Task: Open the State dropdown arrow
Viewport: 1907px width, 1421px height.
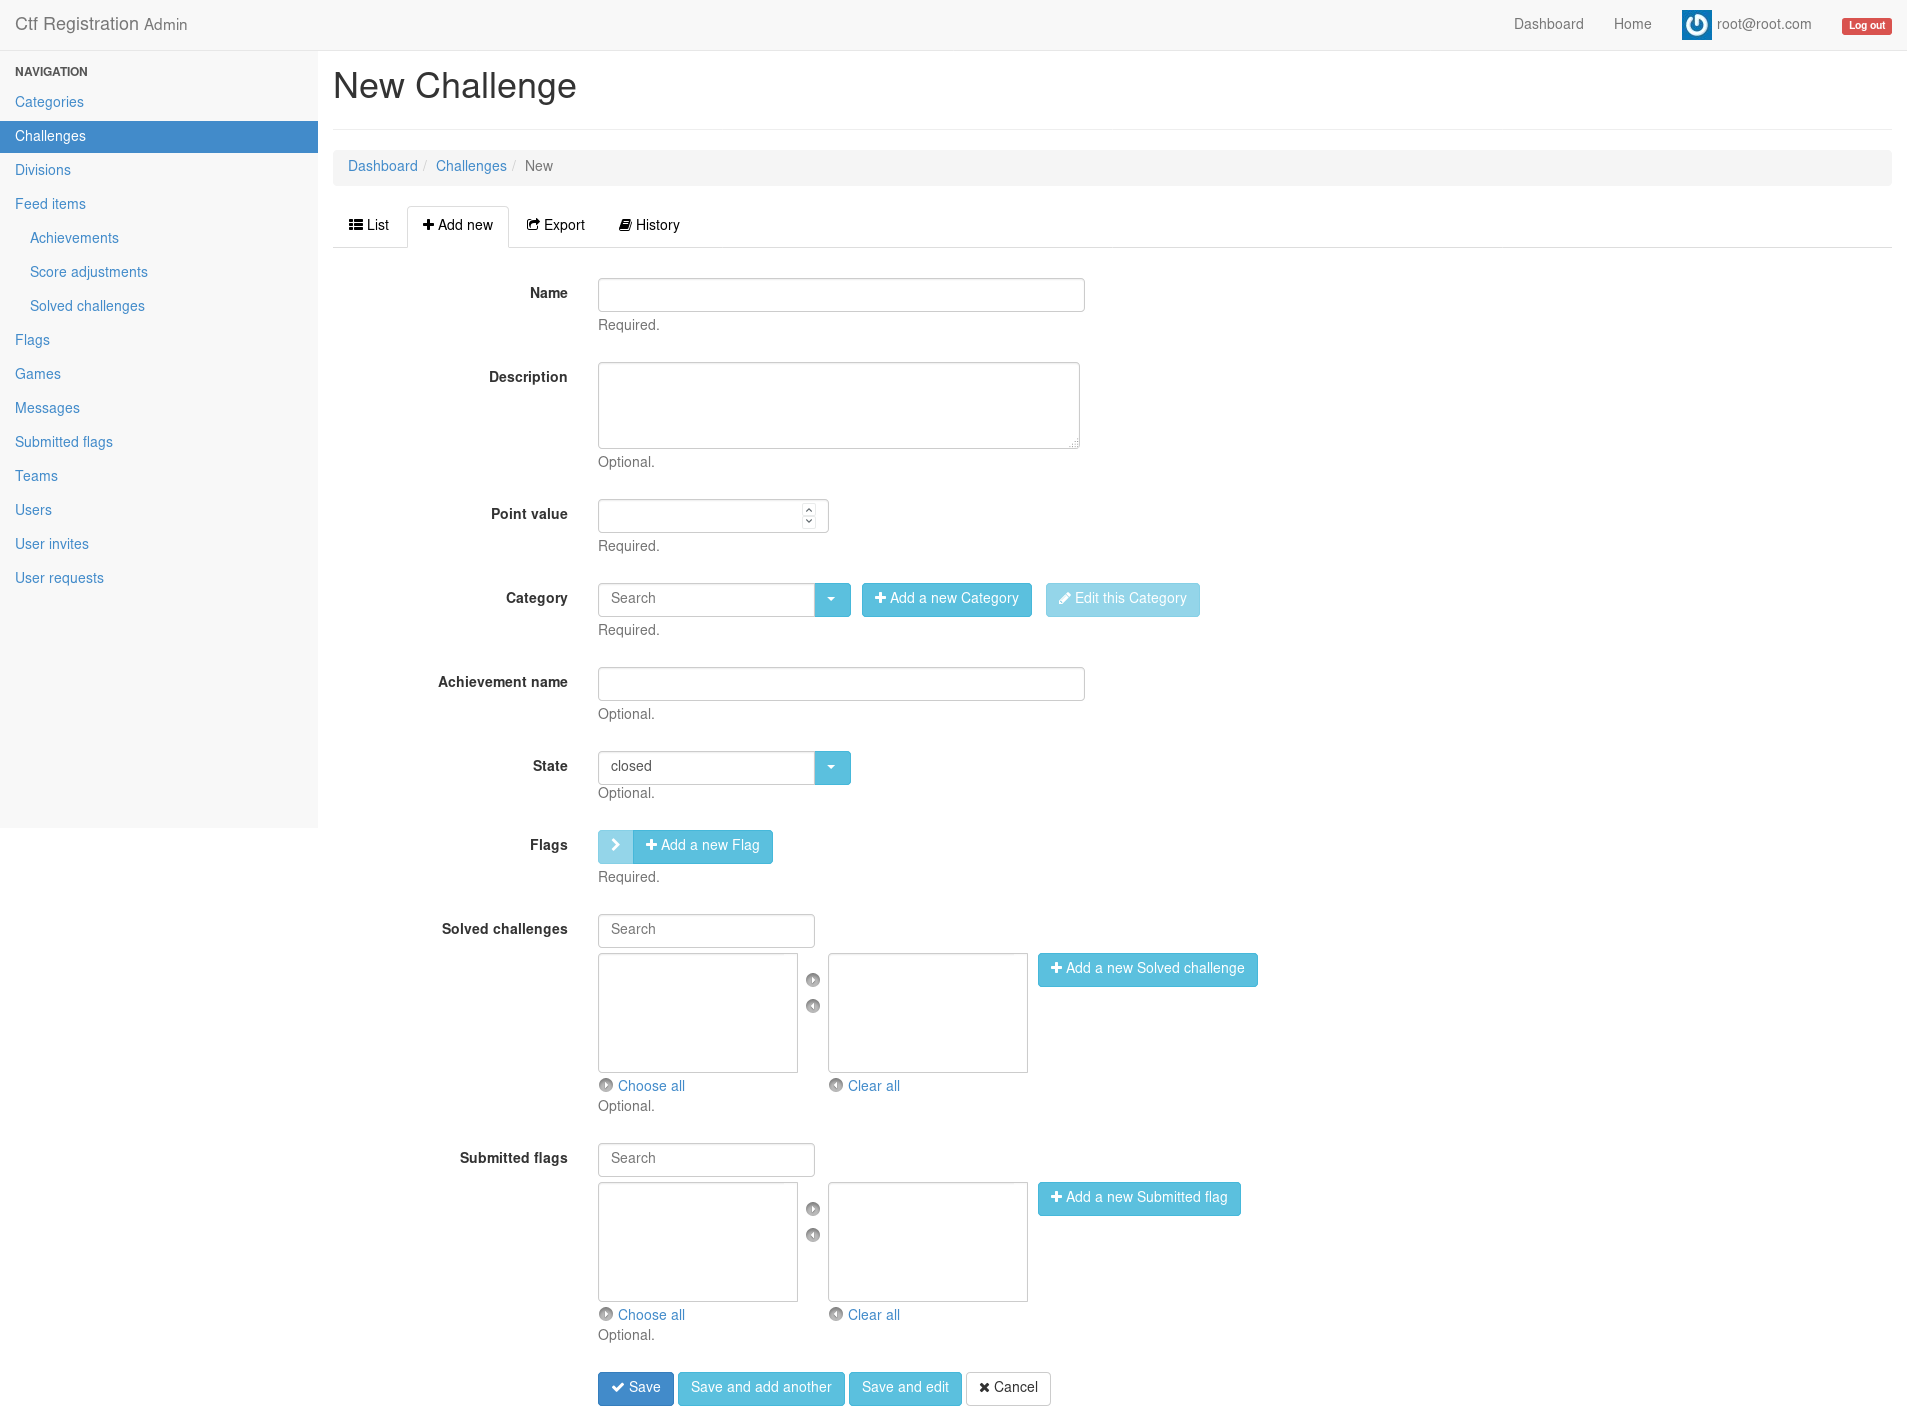Action: pos(832,767)
